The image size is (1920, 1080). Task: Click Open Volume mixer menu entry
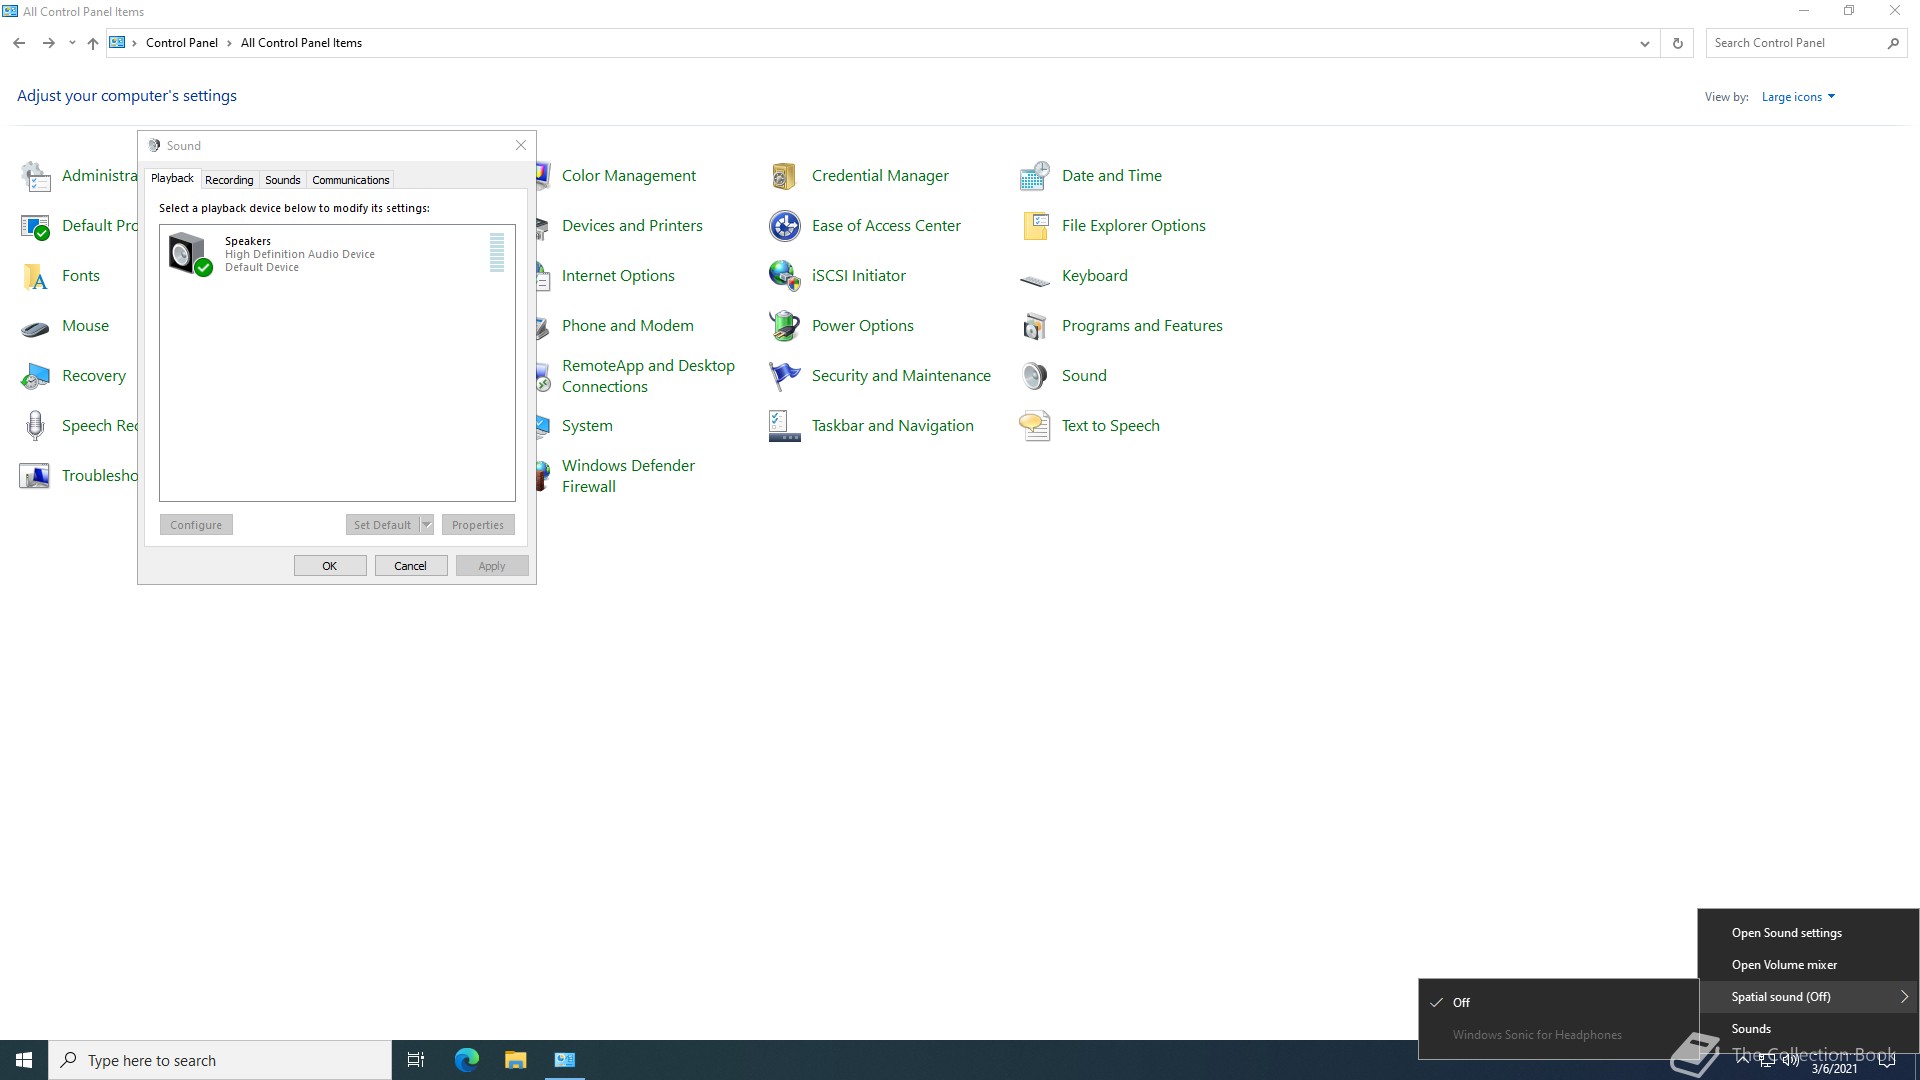pos(1784,965)
